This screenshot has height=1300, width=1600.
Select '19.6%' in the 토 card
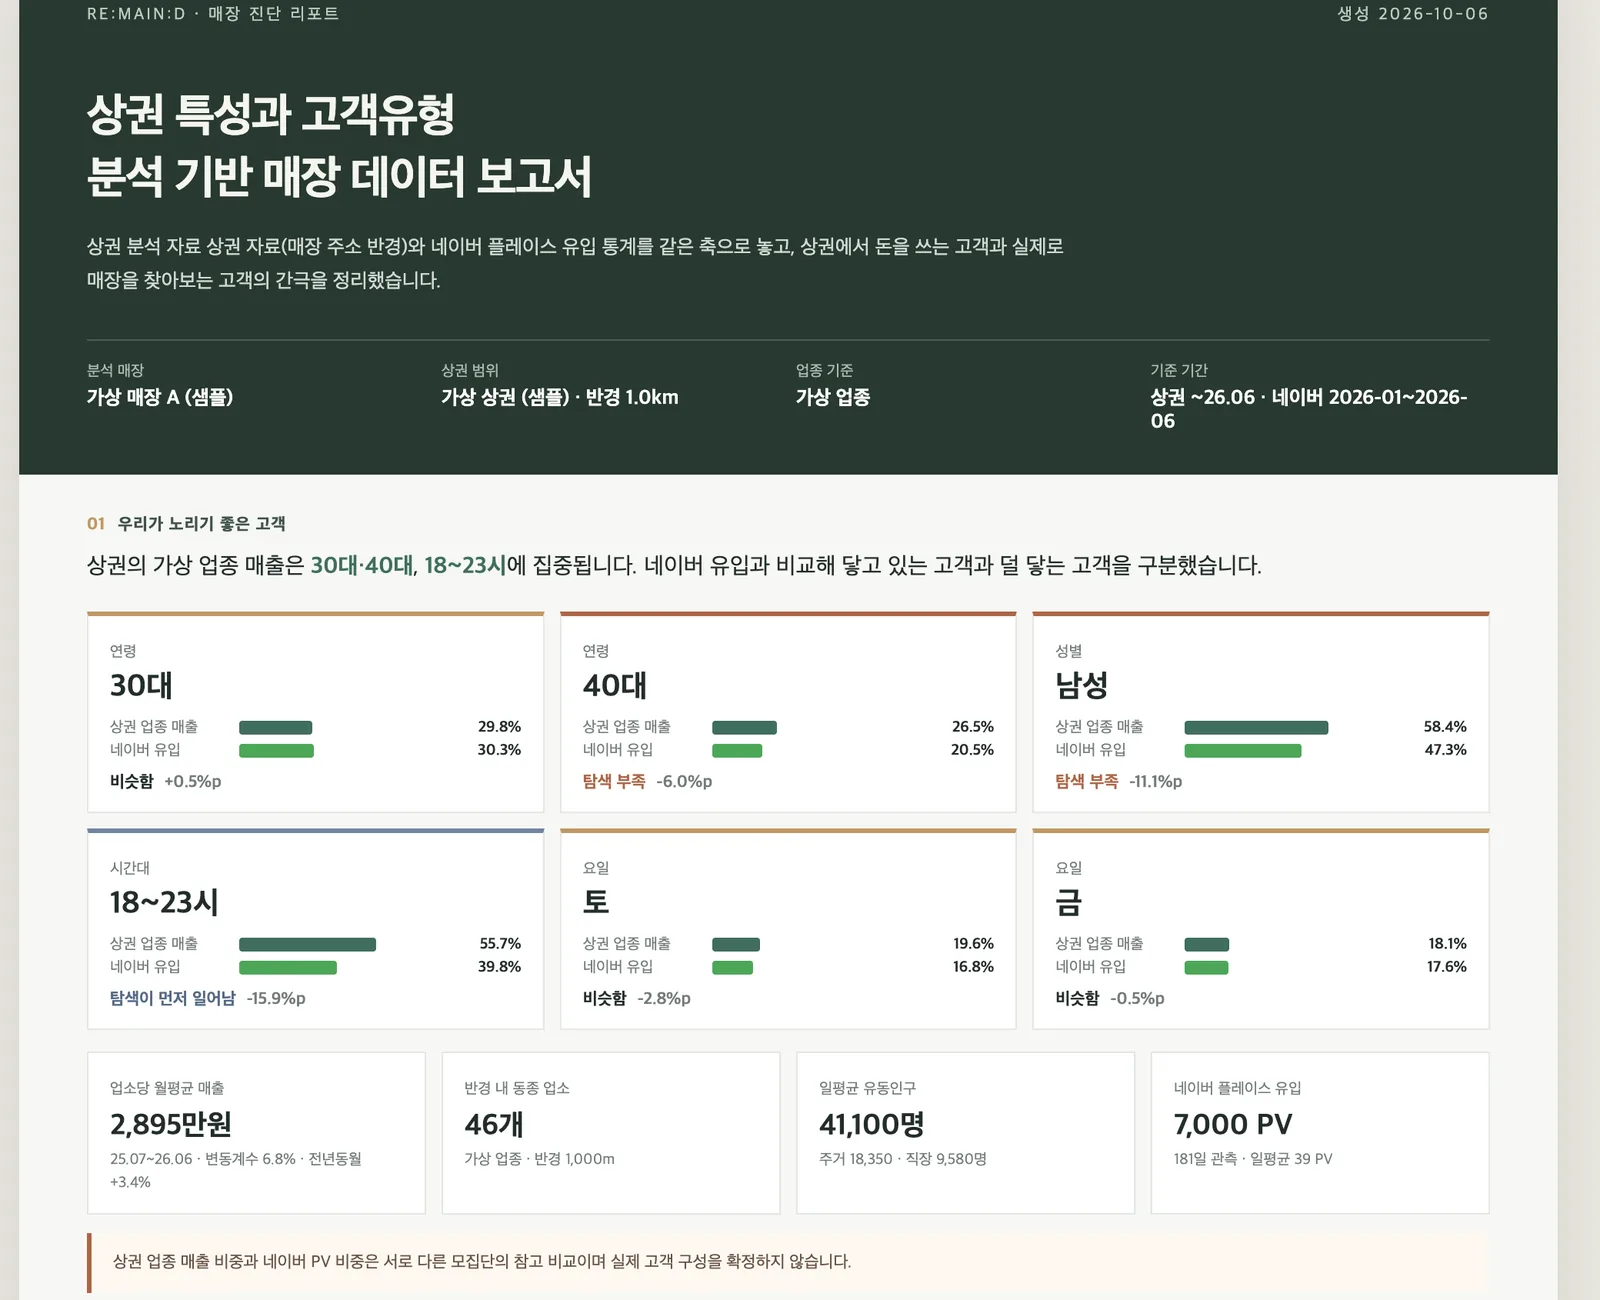[x=973, y=944]
